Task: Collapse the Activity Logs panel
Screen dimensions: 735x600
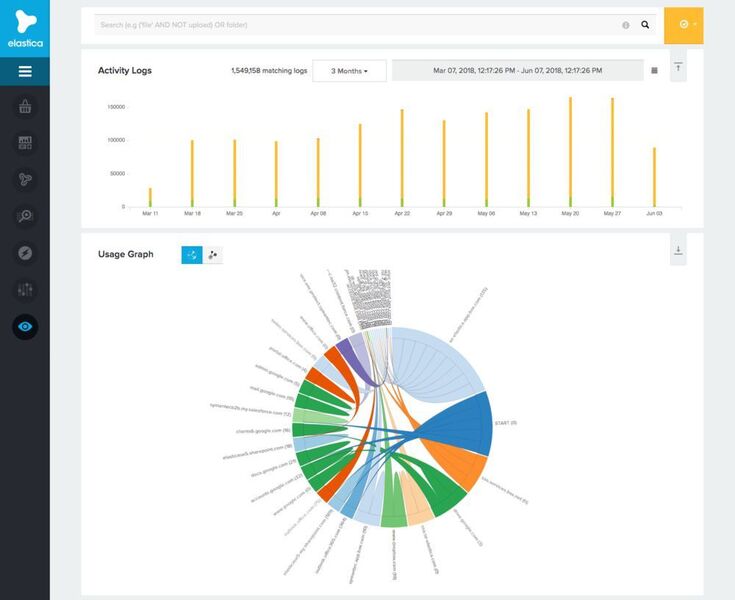Action: point(678,67)
